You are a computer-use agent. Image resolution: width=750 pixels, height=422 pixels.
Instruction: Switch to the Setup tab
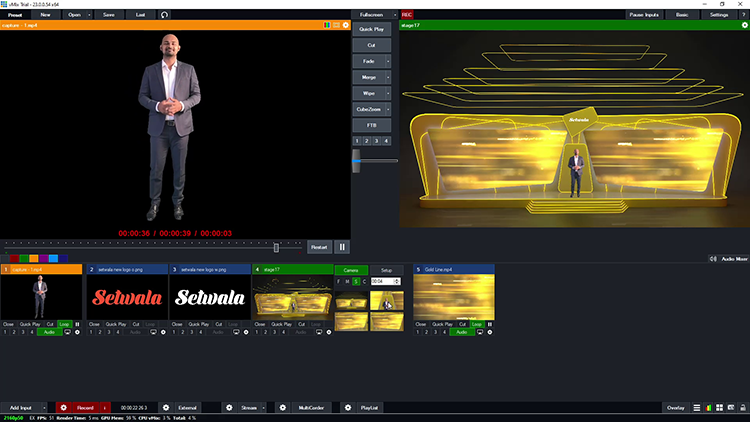tap(385, 270)
